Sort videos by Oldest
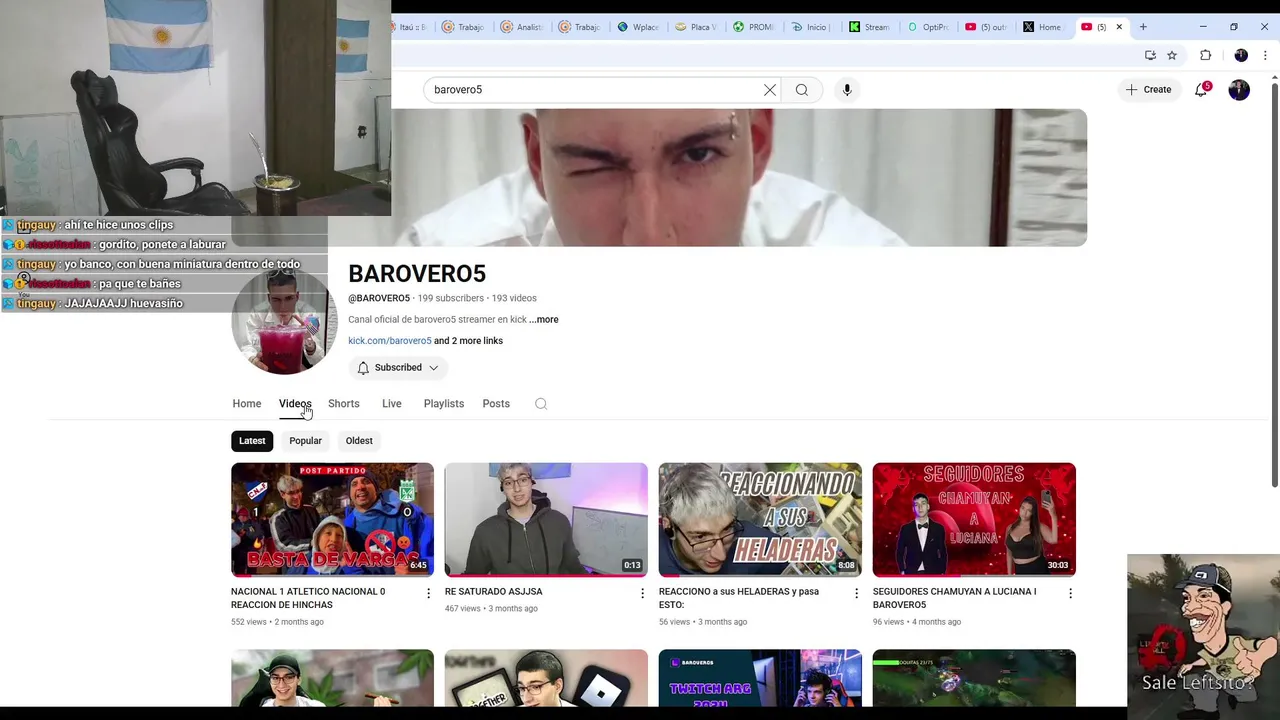The image size is (1280, 720). coord(359,441)
